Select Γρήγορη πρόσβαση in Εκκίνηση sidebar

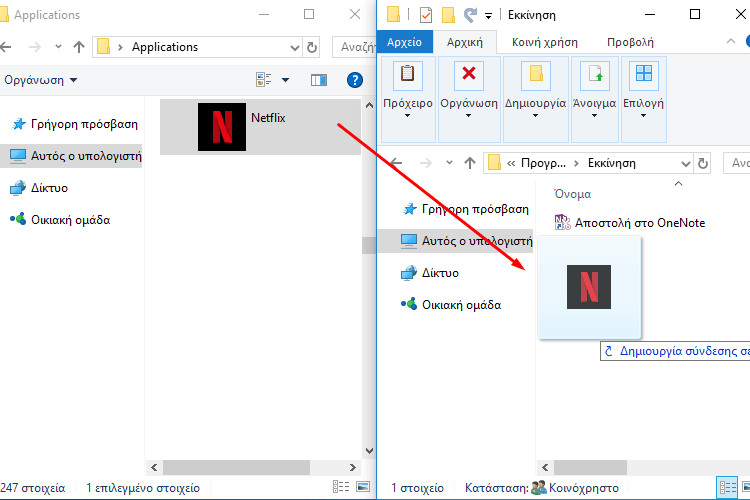(465, 209)
